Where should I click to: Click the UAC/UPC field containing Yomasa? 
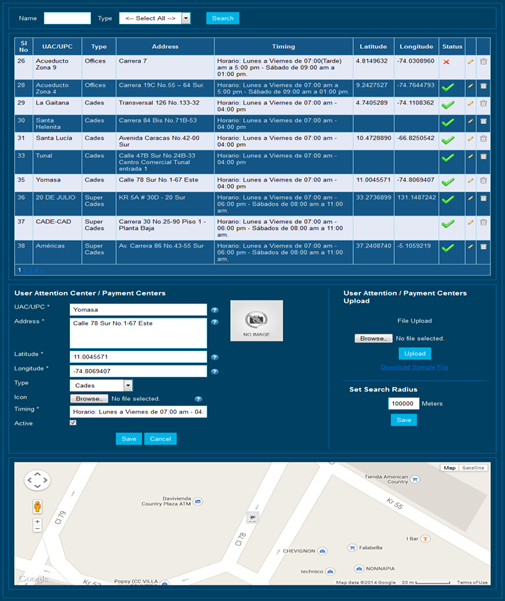click(138, 310)
